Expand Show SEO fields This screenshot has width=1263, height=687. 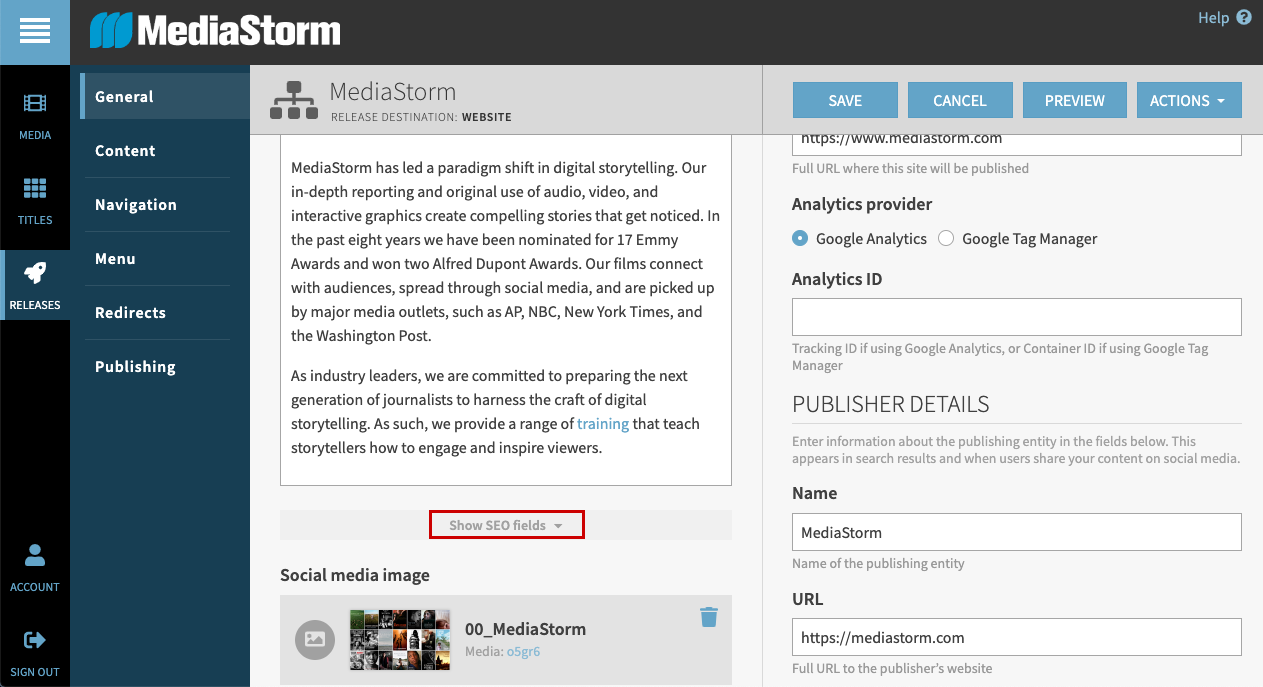coord(506,525)
